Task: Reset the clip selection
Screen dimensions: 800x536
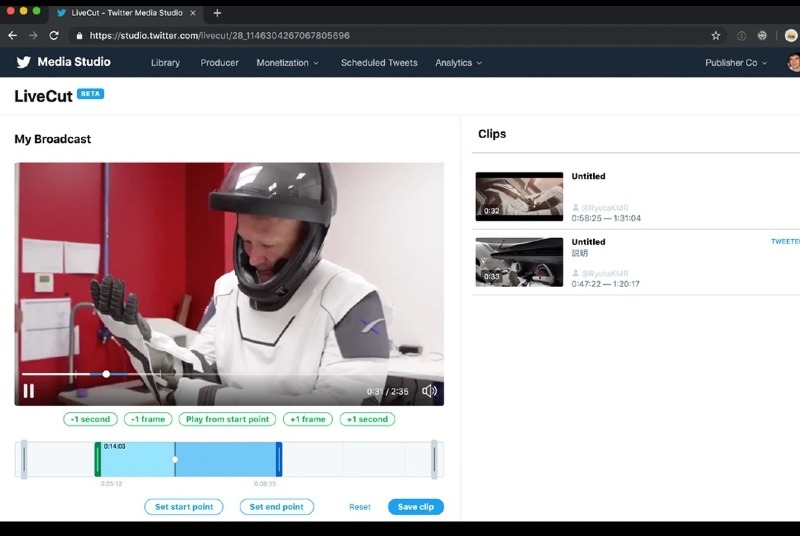Action: coord(360,507)
